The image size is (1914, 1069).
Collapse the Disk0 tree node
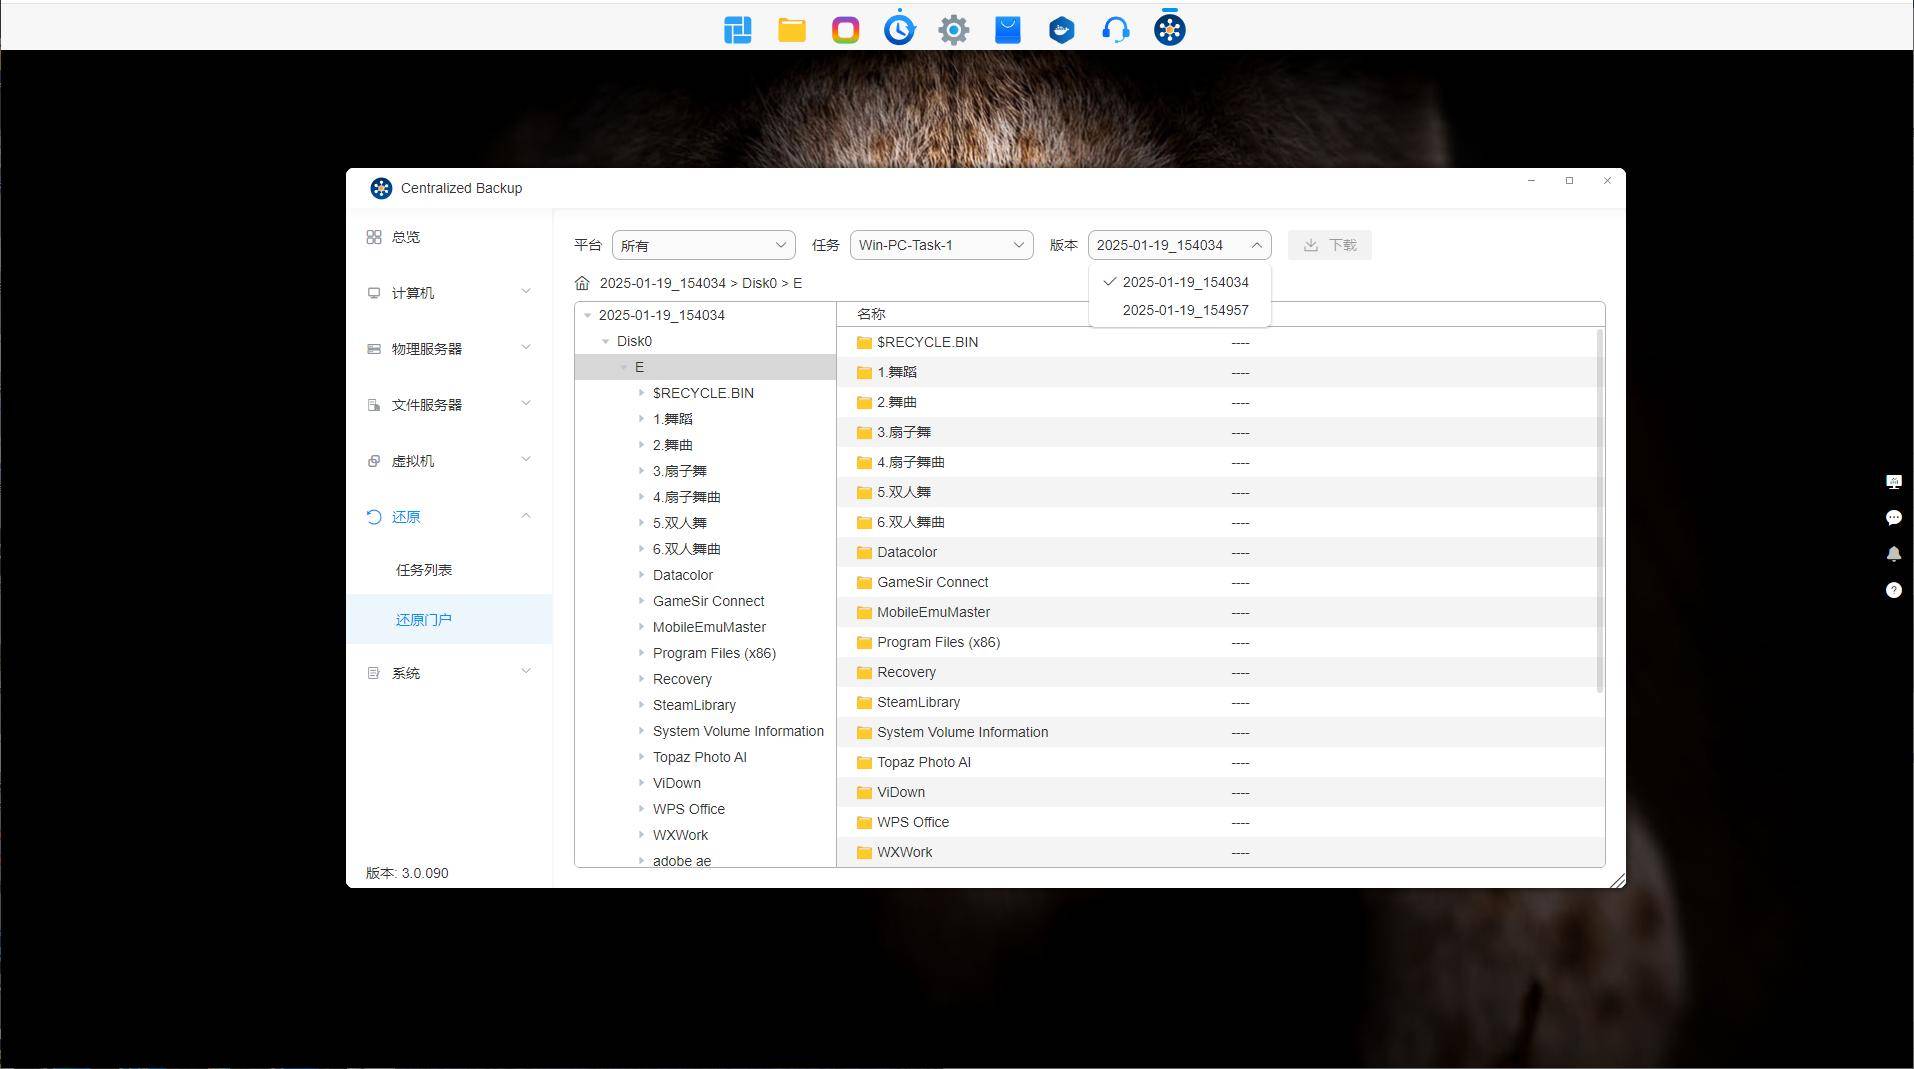point(606,342)
